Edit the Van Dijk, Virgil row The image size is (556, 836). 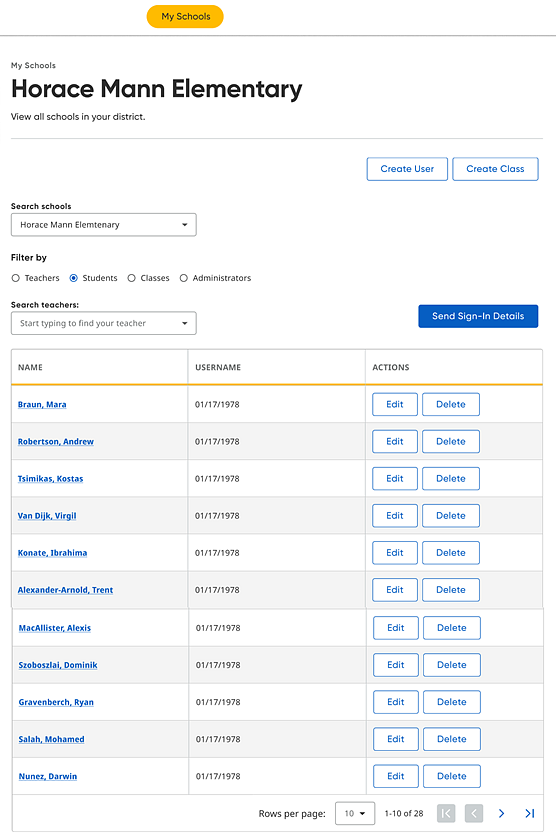point(395,516)
